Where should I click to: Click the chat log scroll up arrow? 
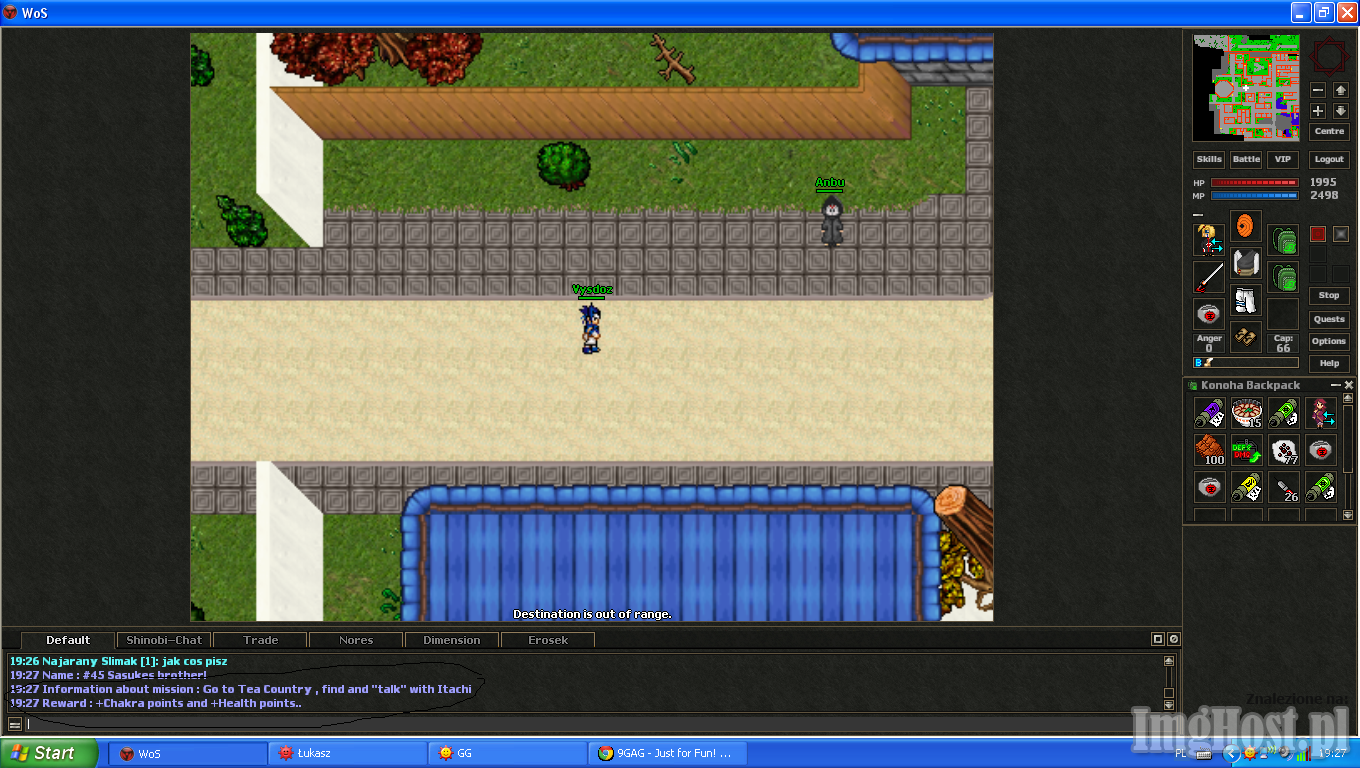1169,661
